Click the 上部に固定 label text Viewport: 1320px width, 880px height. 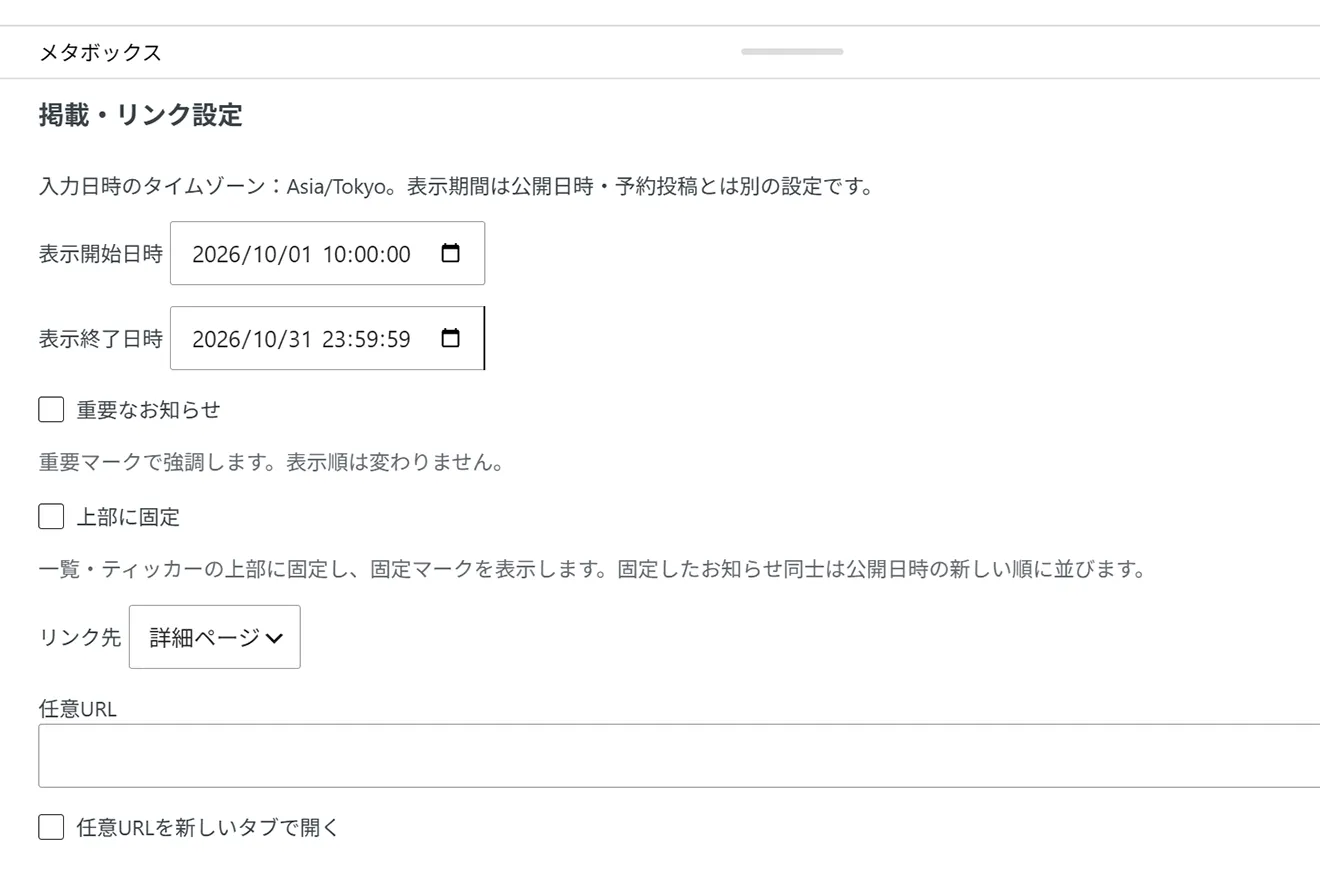pyautogui.click(x=128, y=517)
